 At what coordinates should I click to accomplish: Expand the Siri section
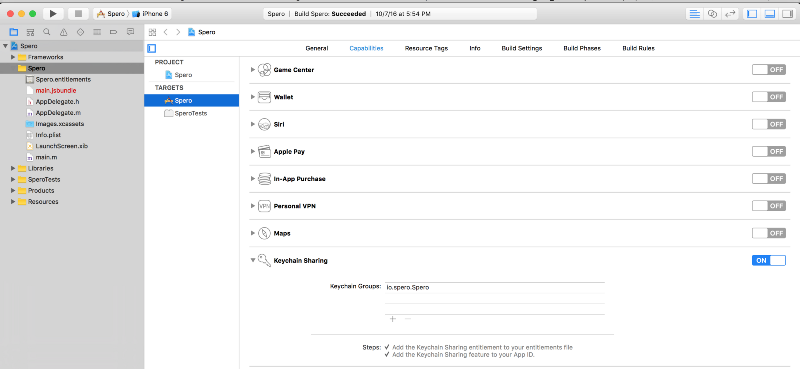(253, 124)
